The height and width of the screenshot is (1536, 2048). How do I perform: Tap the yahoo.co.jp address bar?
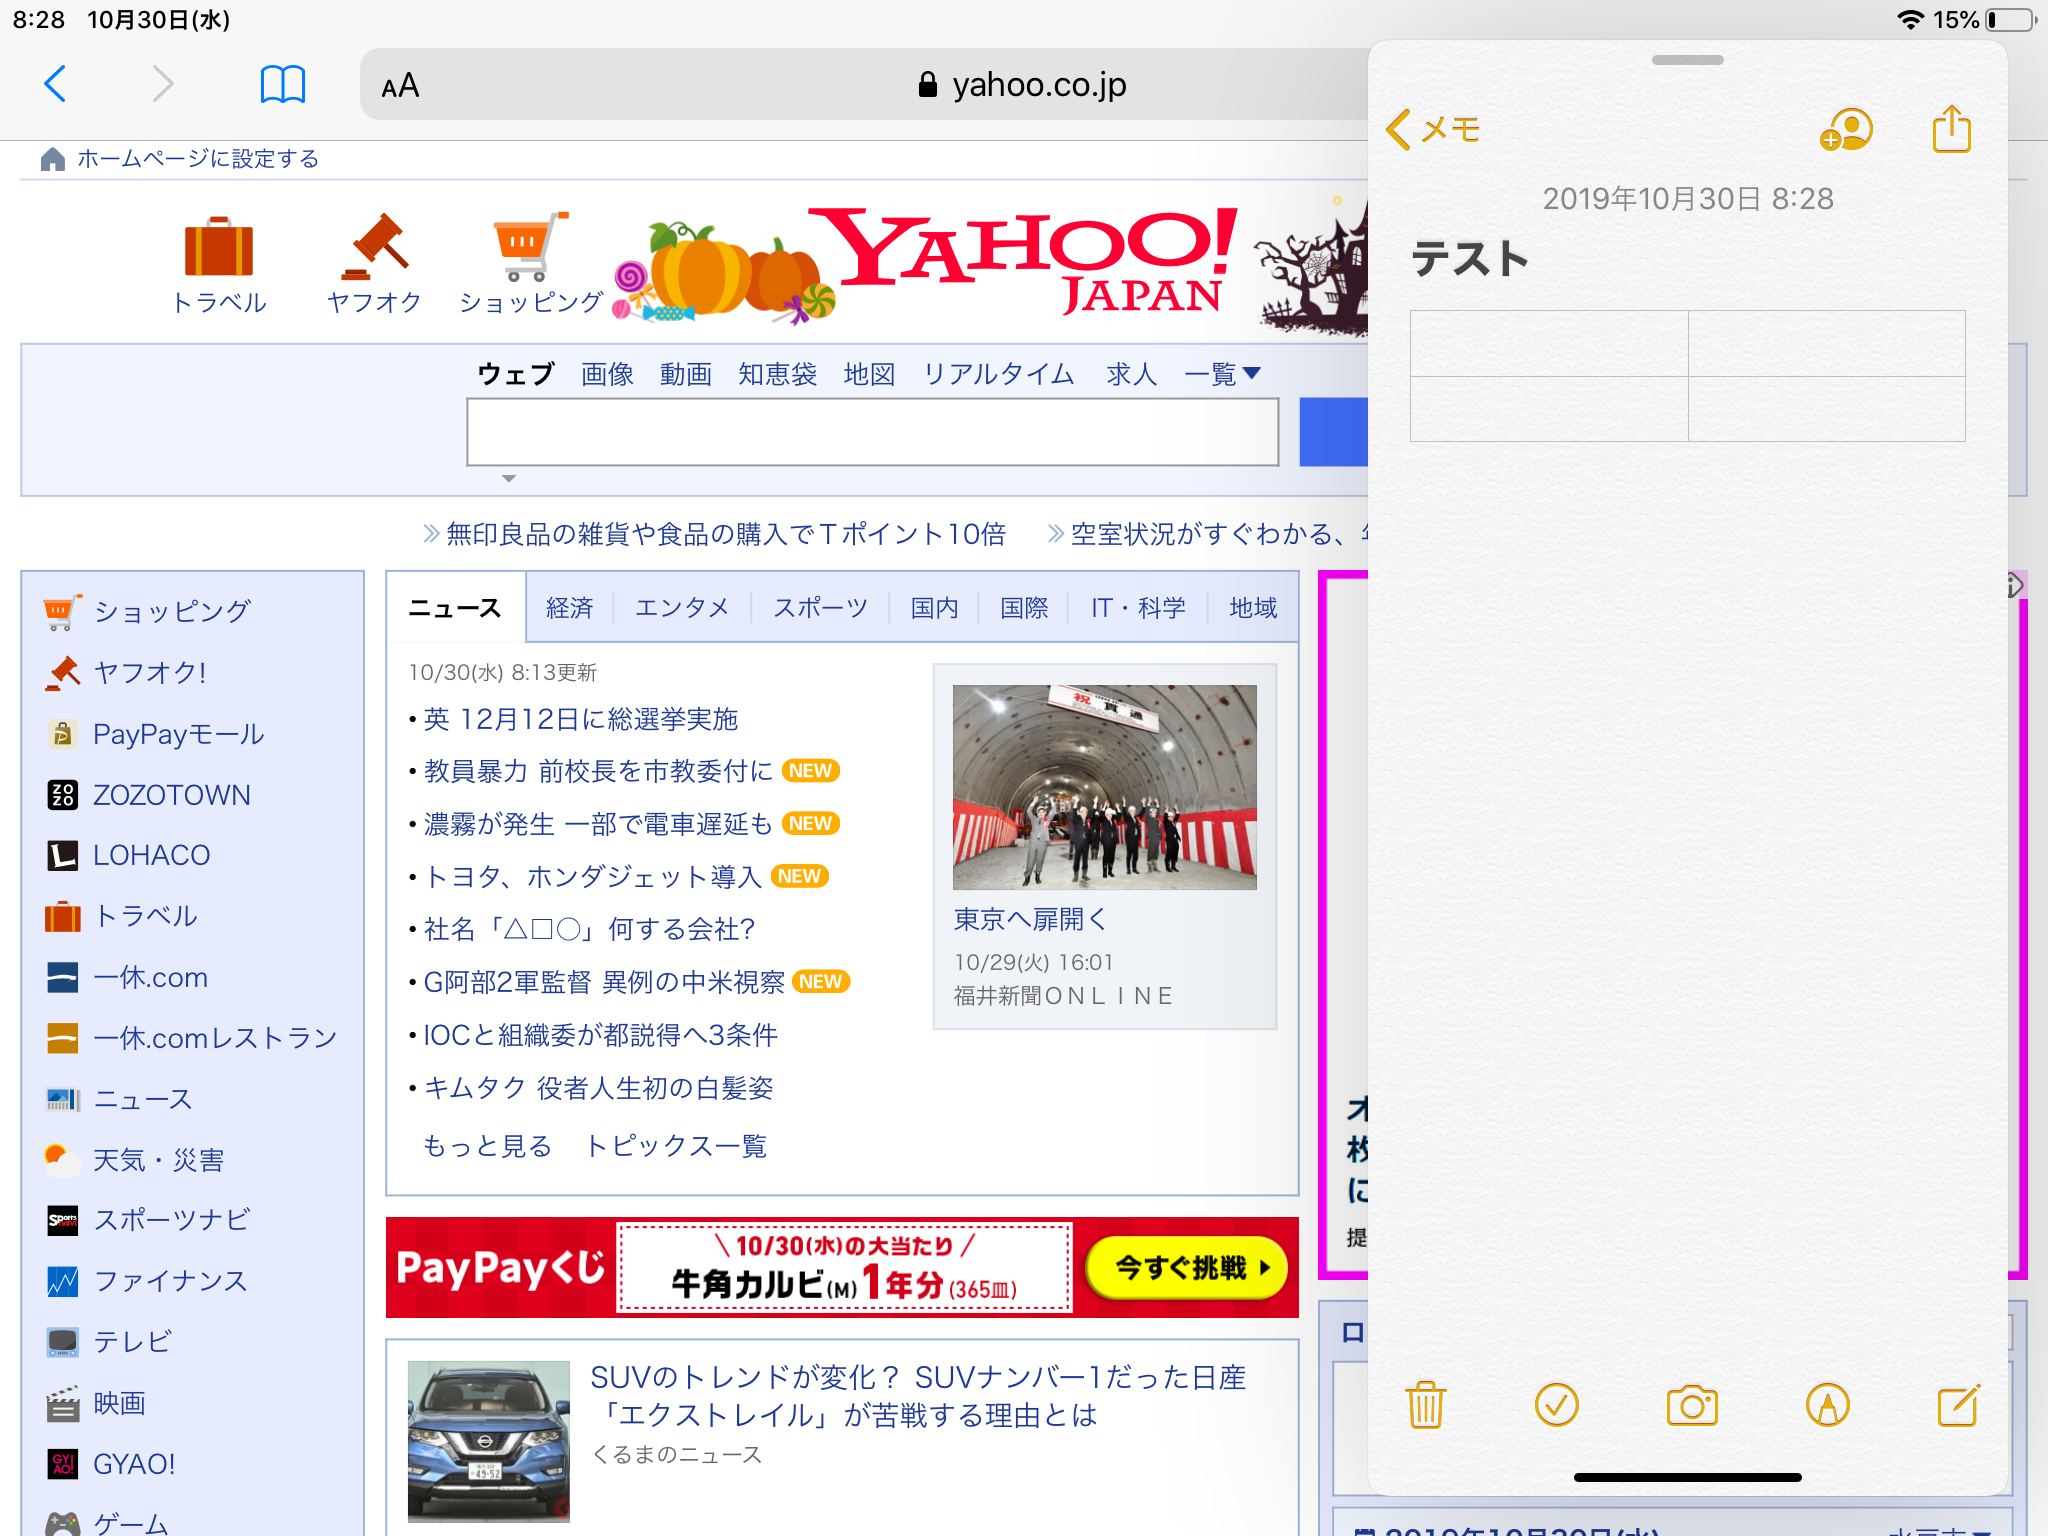(x=1022, y=85)
